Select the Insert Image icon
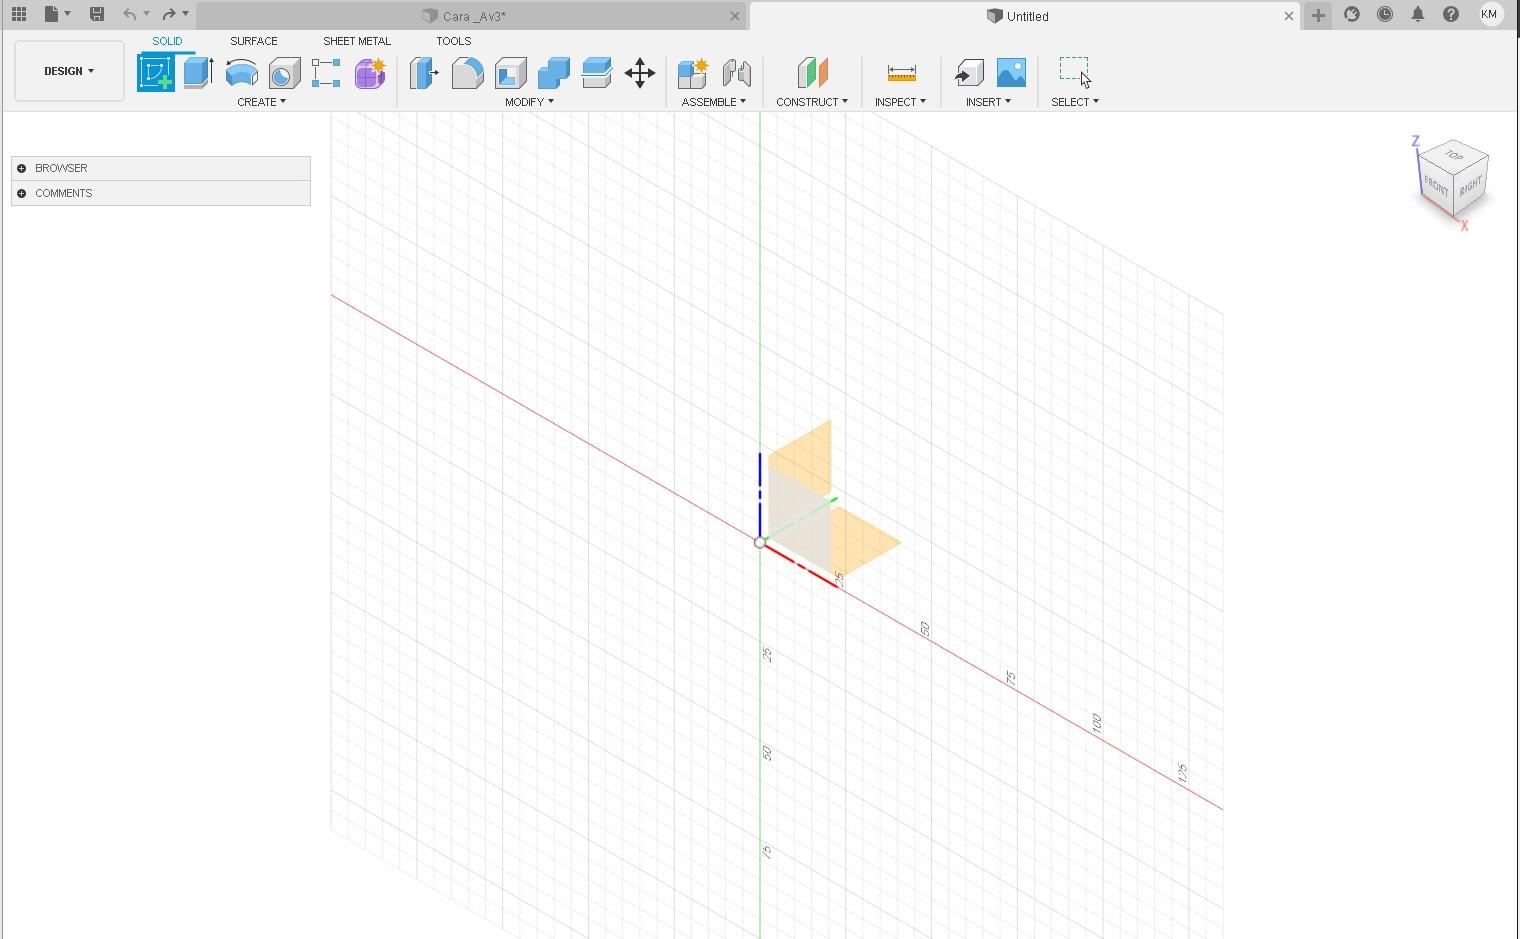The height and width of the screenshot is (939, 1520). (x=1011, y=73)
